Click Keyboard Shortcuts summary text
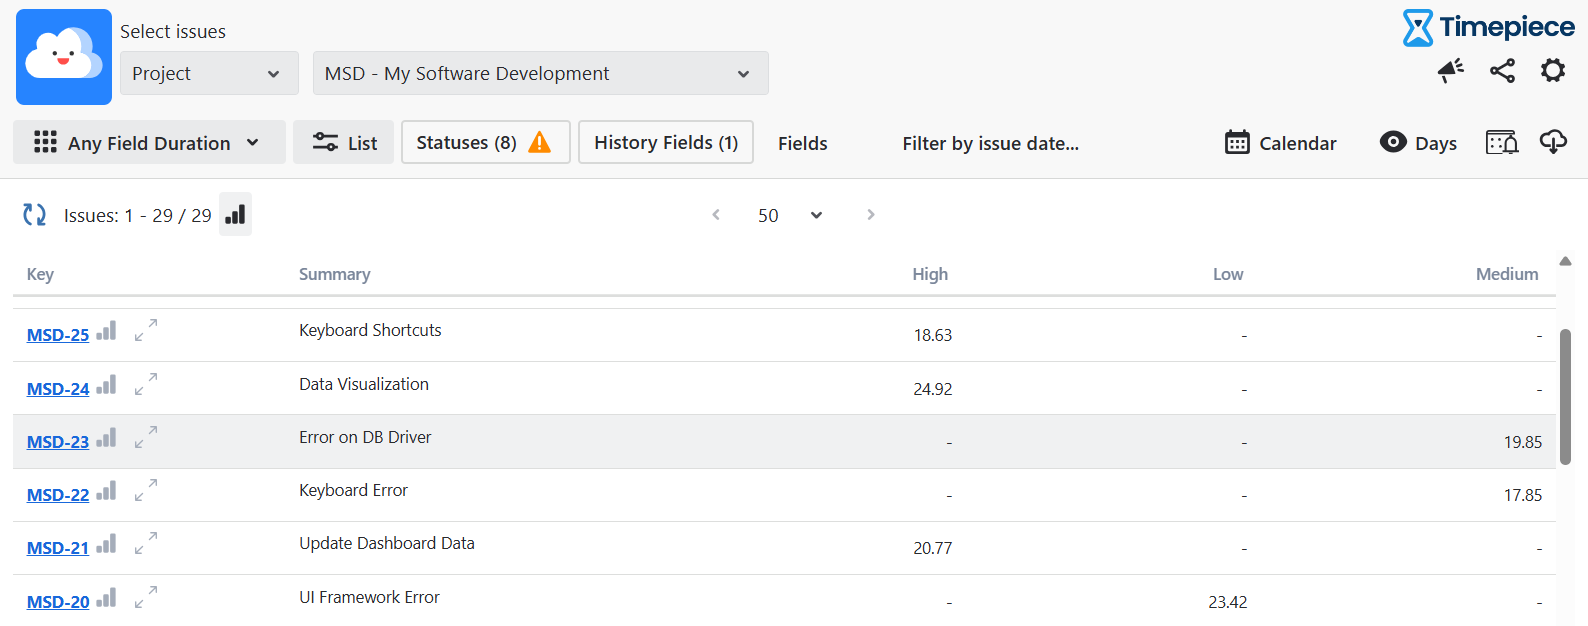This screenshot has height=626, width=1588. (370, 330)
